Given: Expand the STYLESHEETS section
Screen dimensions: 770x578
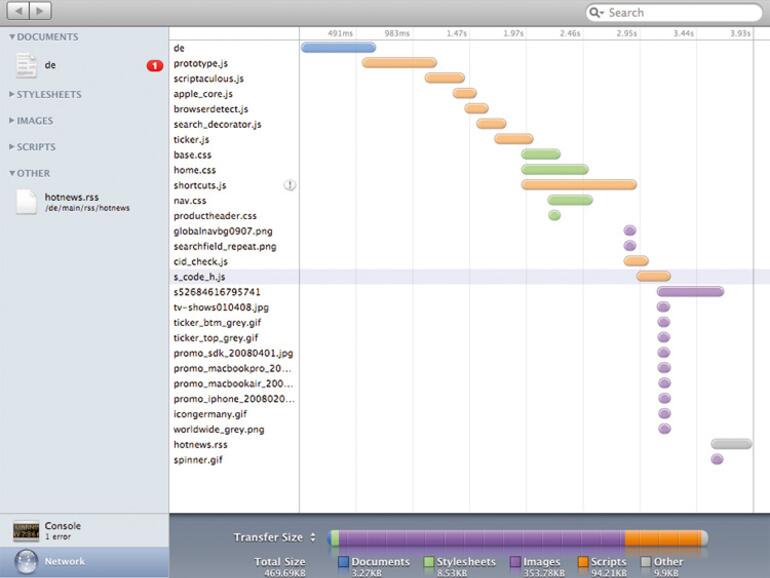Looking at the screenshot, I should [x=13, y=95].
